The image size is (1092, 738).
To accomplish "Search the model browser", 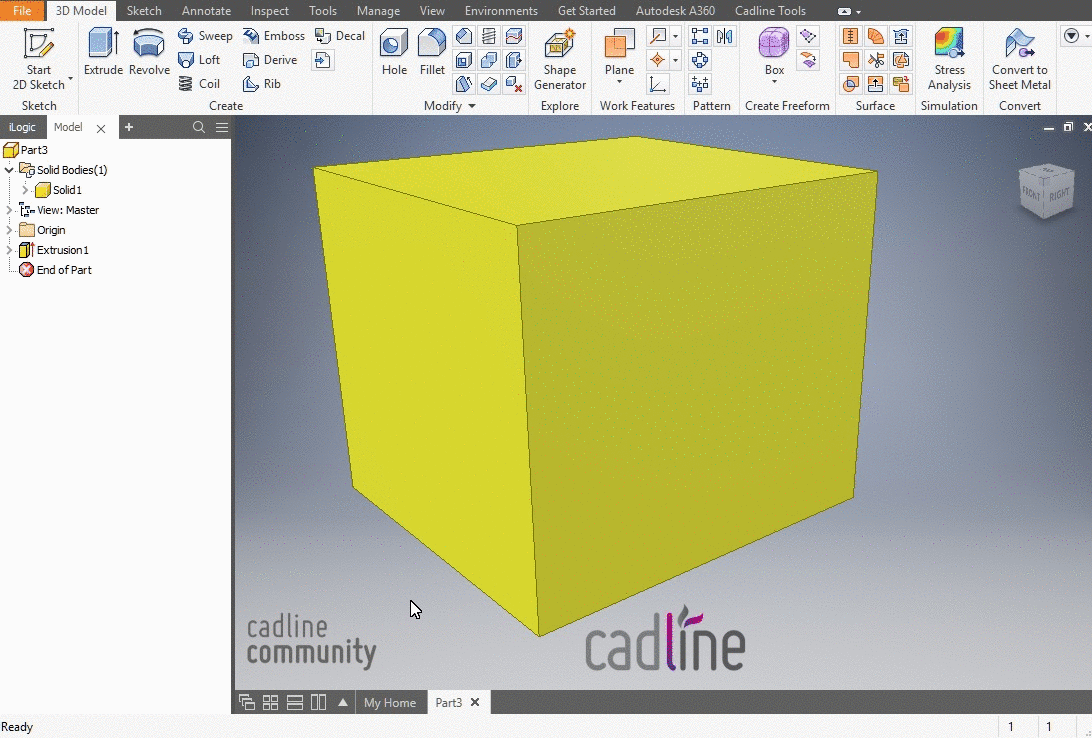I will (x=198, y=127).
